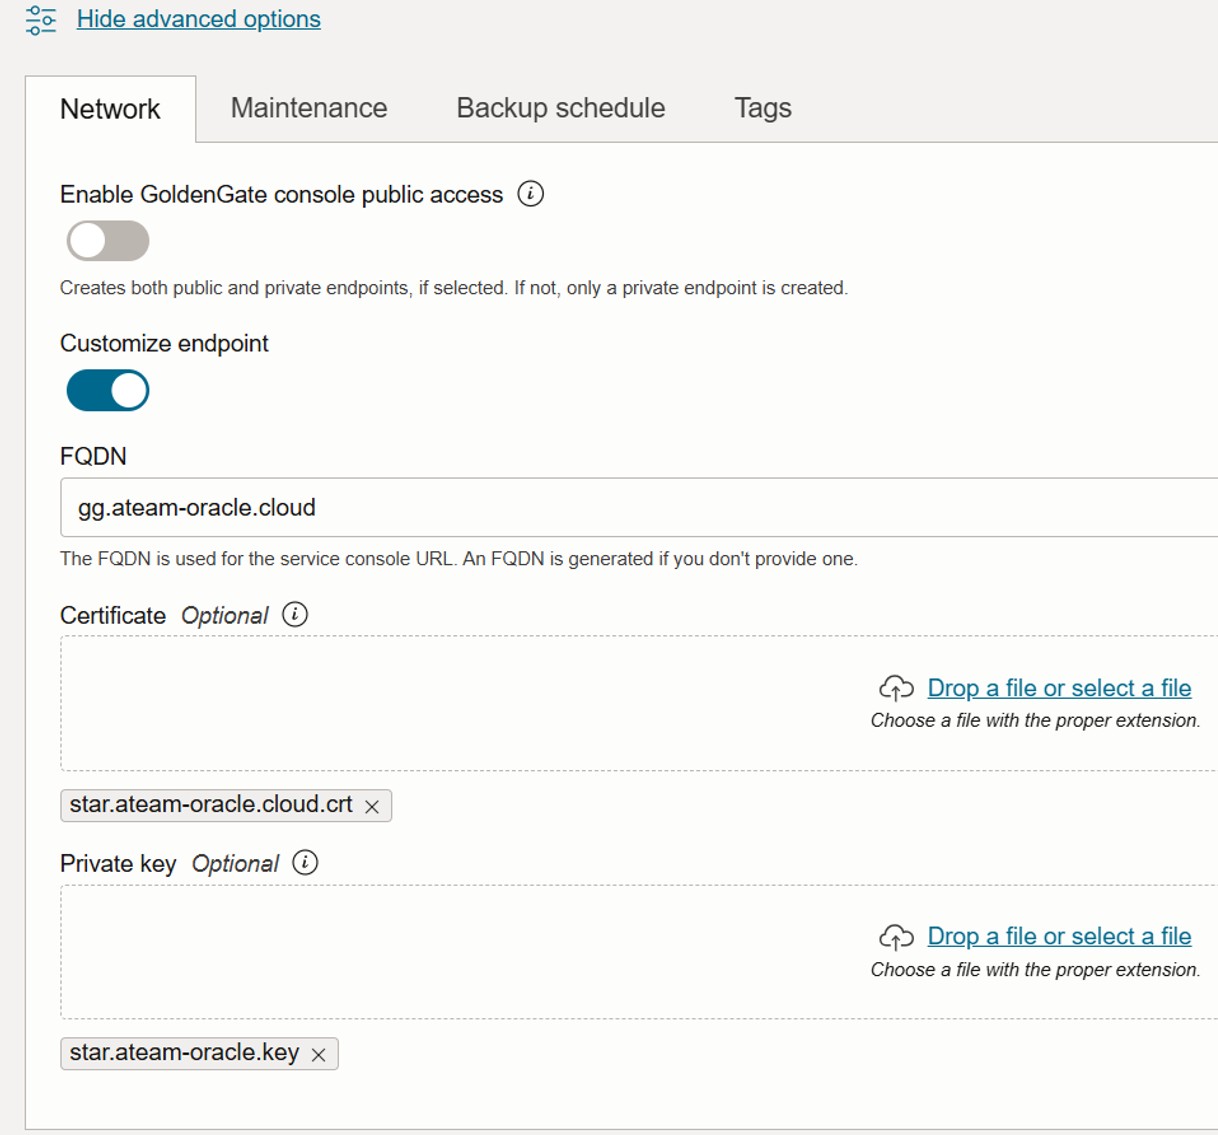Remove the star.ateam-oracle.cloud.crt file
The width and height of the screenshot is (1218, 1135).
[372, 806]
